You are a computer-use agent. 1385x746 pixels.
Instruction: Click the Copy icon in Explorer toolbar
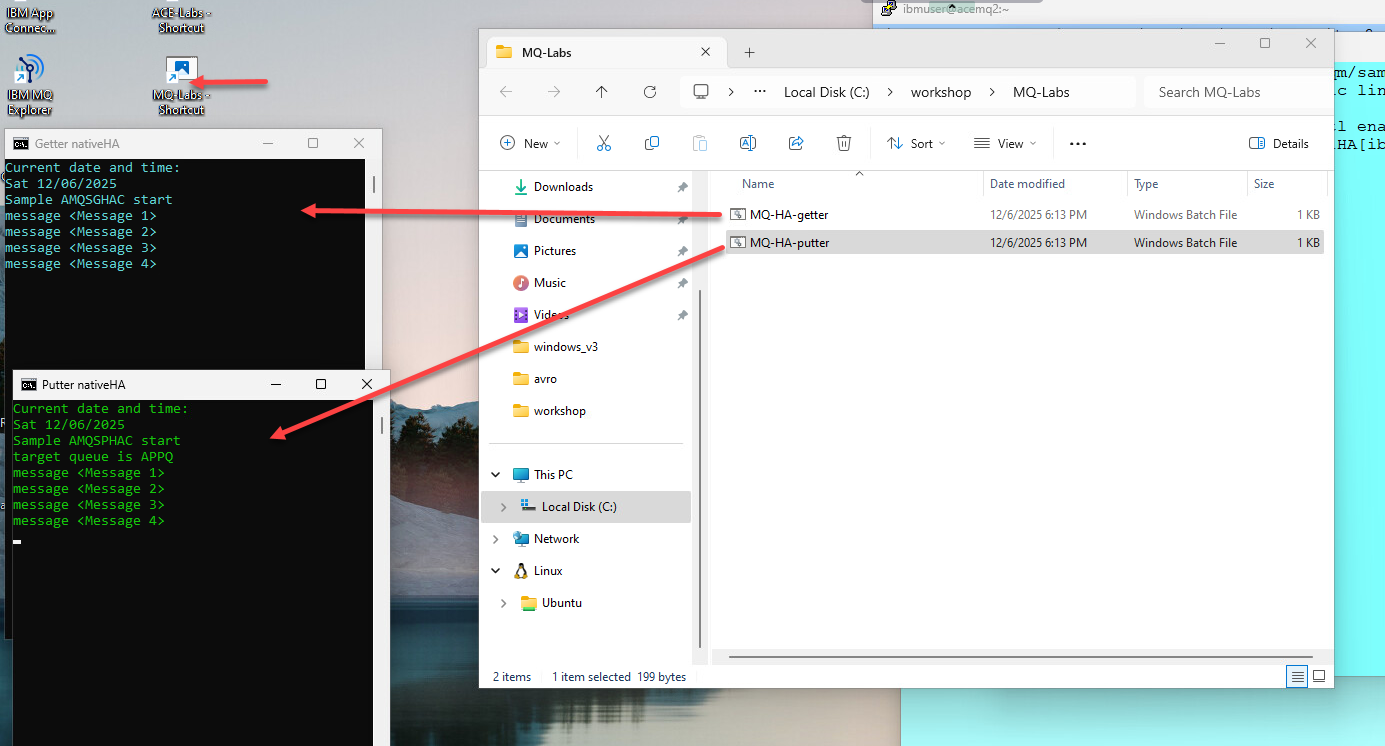(652, 143)
